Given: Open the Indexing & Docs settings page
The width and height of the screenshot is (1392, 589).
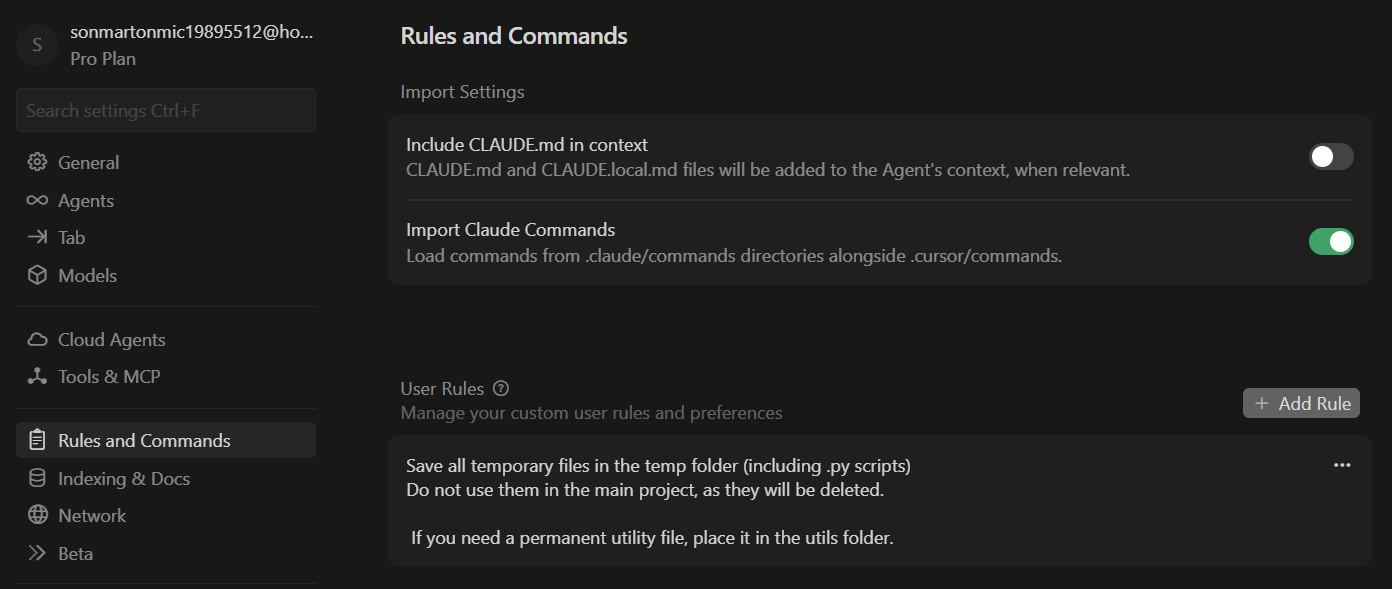Looking at the screenshot, I should 124,478.
